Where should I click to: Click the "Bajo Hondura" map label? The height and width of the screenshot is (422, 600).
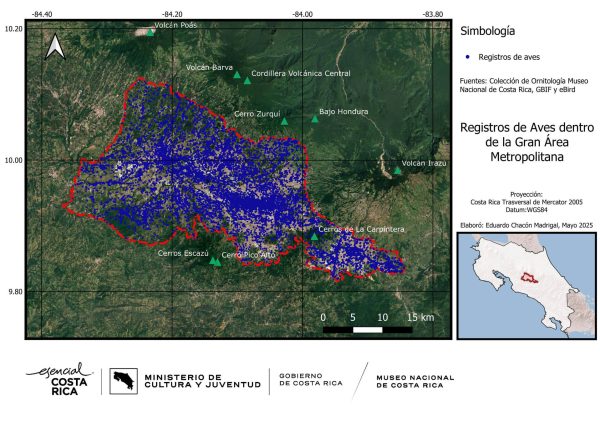[344, 111]
